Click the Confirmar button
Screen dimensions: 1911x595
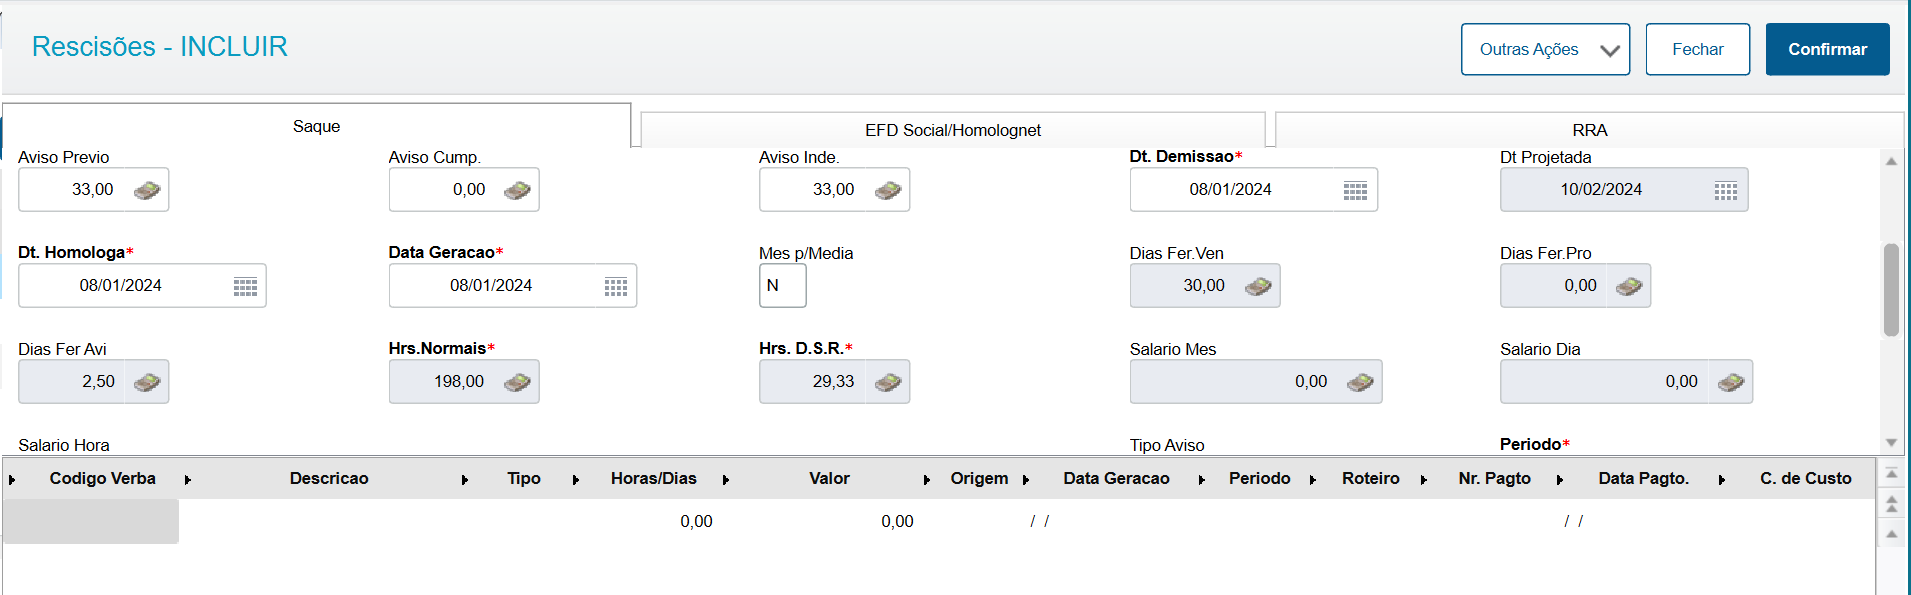click(1827, 49)
